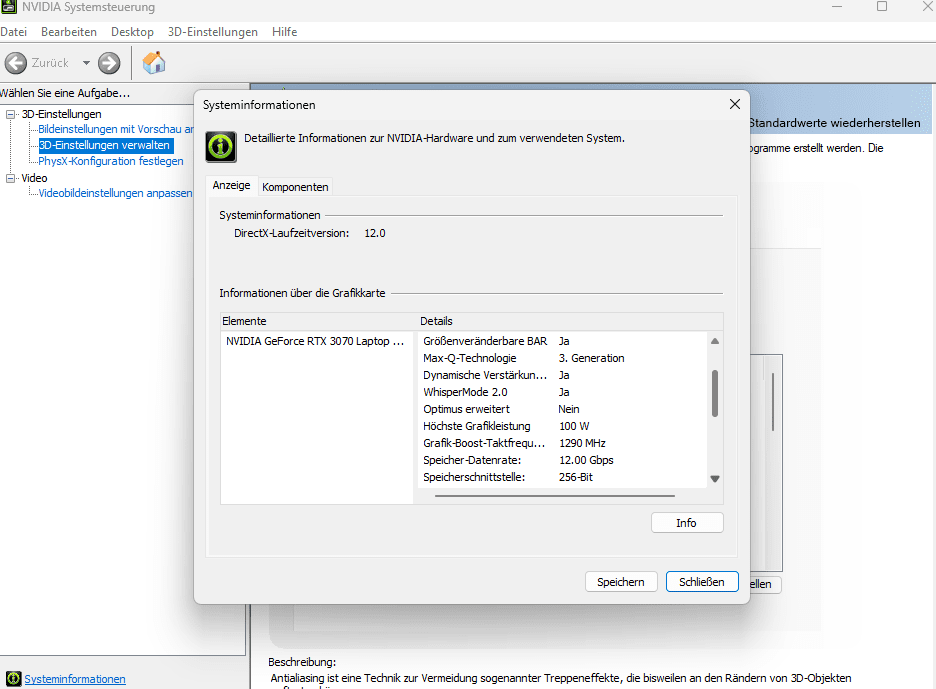This screenshot has width=936, height=689.
Task: Maximize the NVIDIA Systemsteuerung window
Action: click(x=882, y=6)
